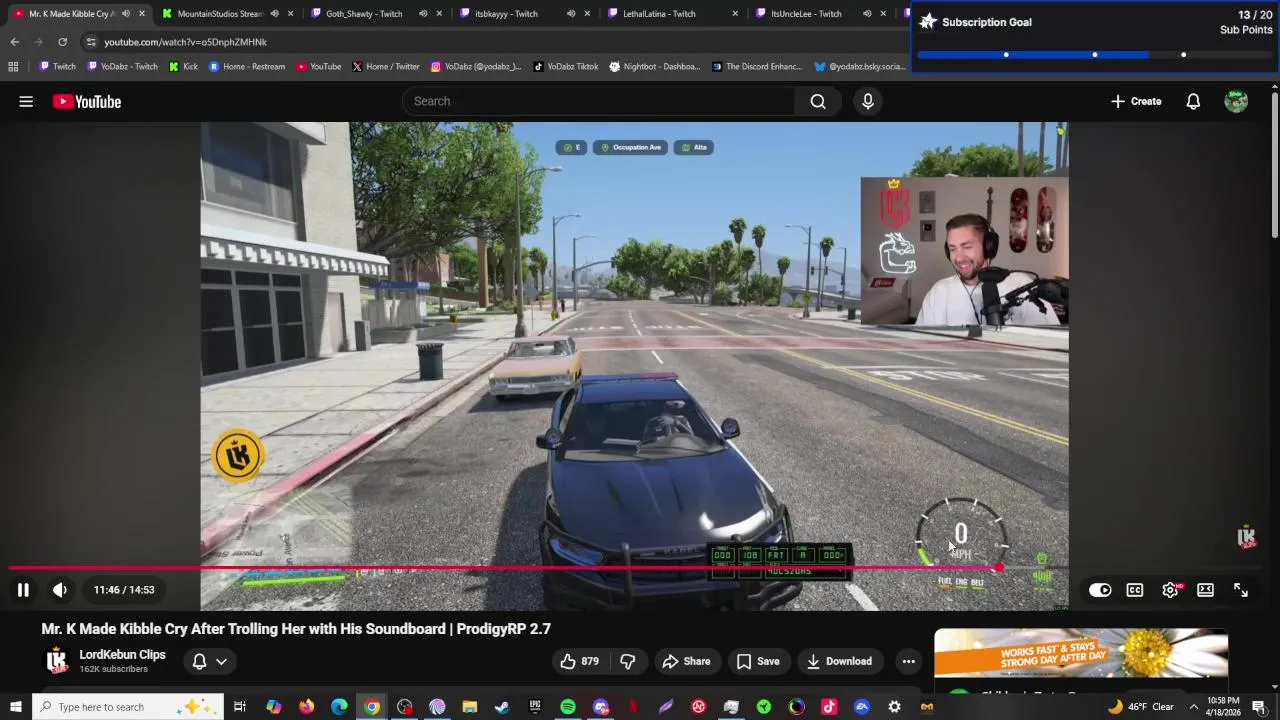Mute audio on Goth_Shawty tab

point(422,14)
